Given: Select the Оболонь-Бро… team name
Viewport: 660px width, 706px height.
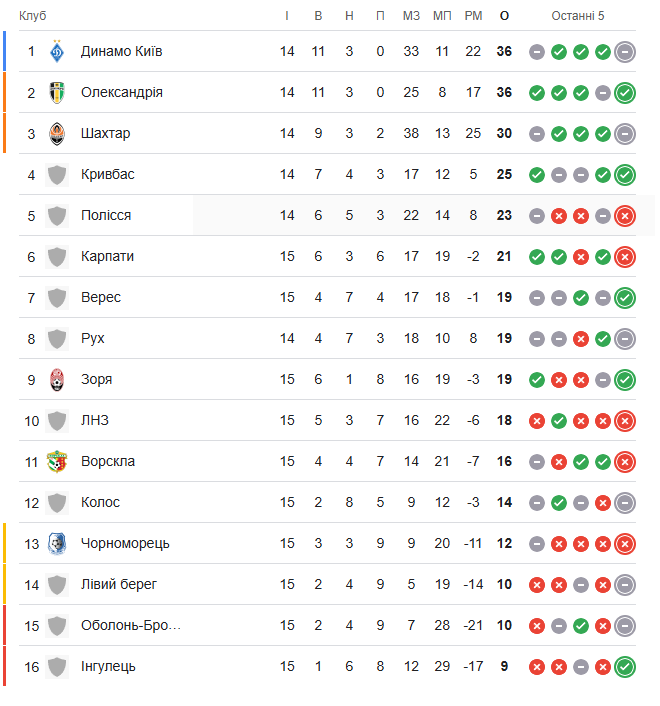Looking at the screenshot, I should coord(131,625).
